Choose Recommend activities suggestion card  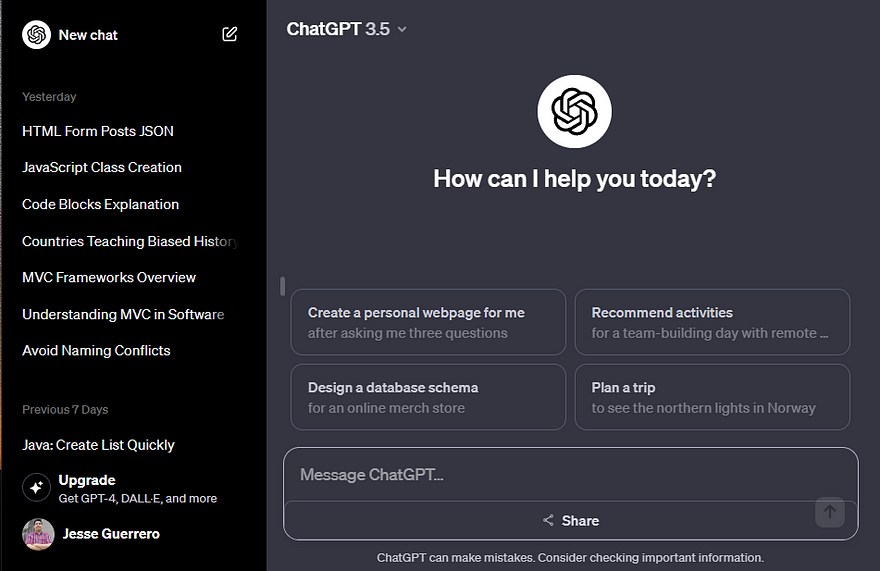[x=712, y=322]
